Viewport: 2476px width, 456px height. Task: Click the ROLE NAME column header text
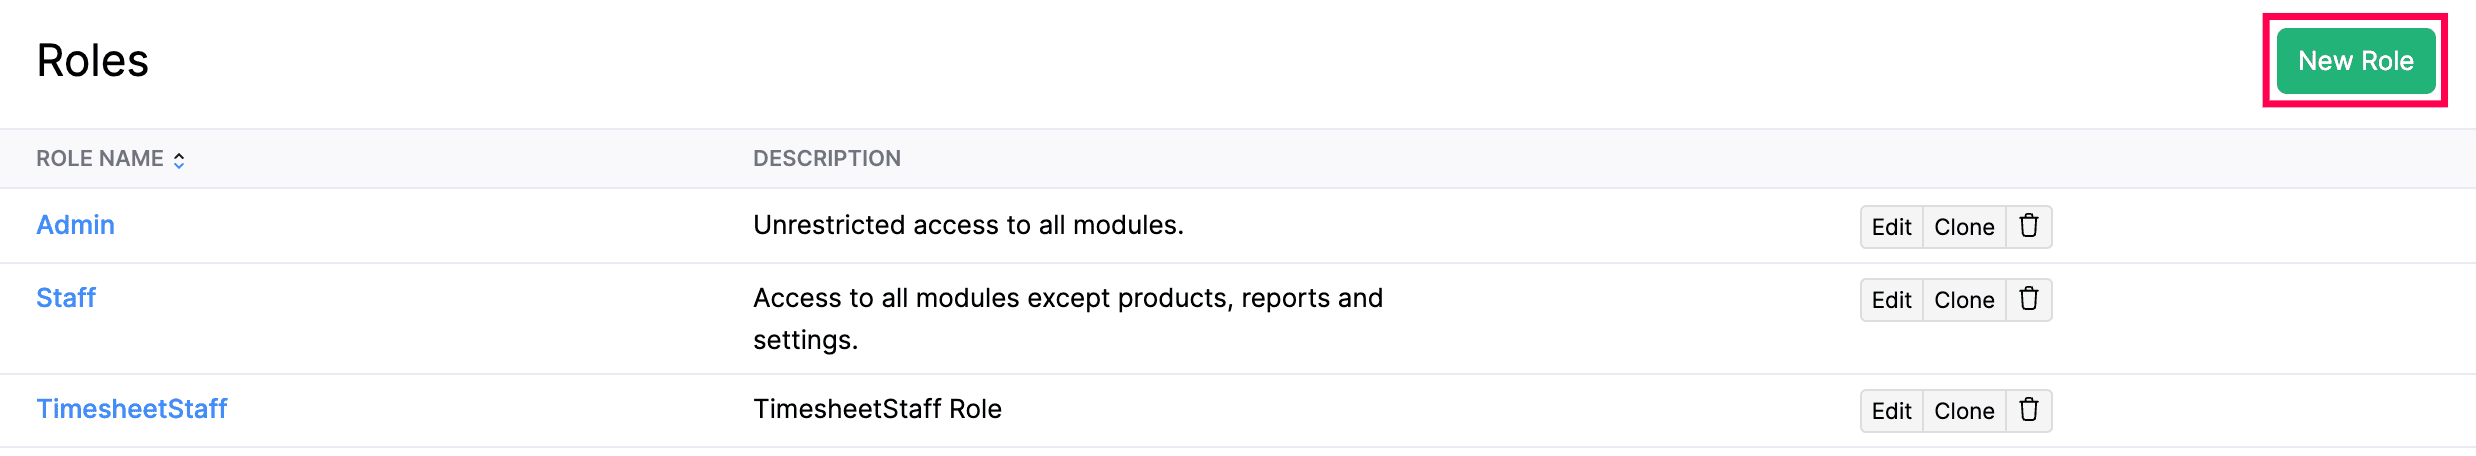100,159
